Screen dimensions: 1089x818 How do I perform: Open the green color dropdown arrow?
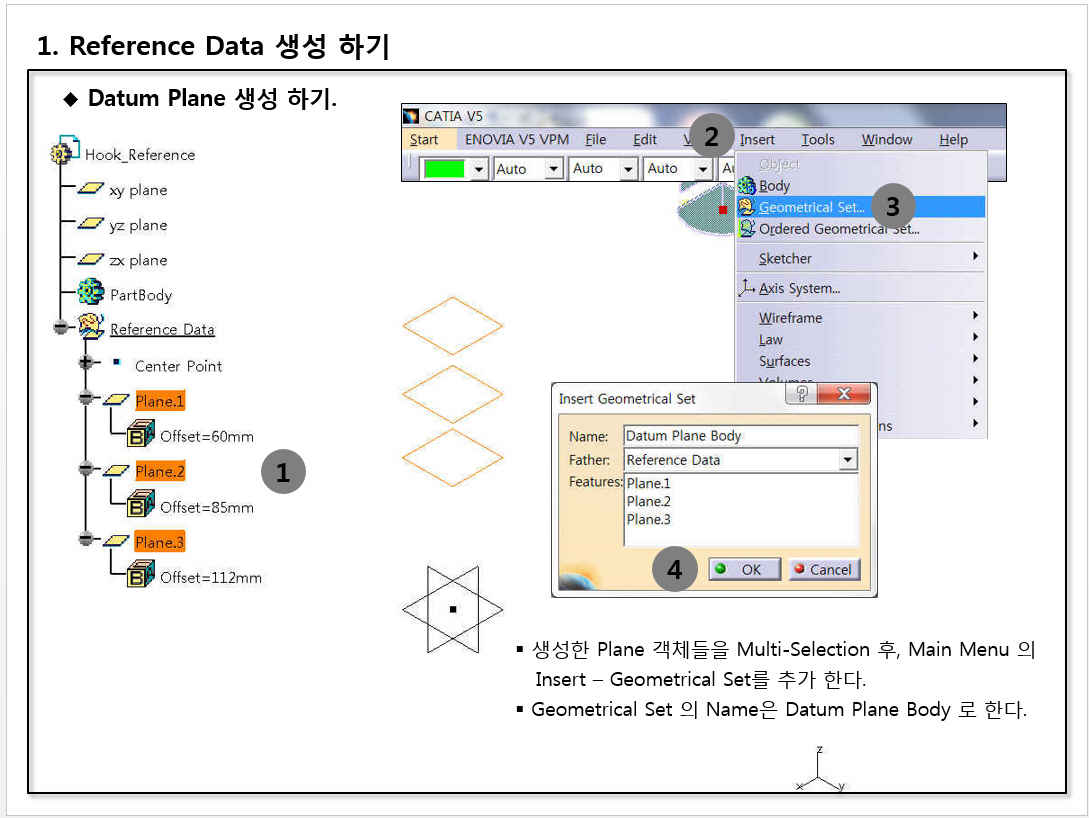(478, 169)
